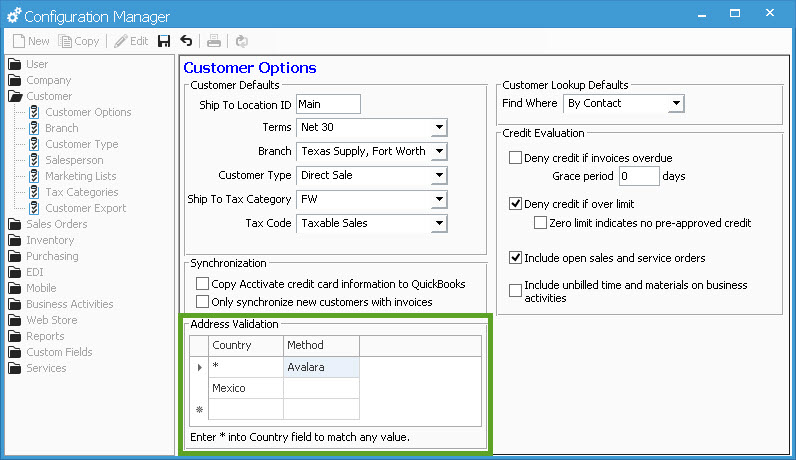Open the Web Store folder

click(x=43, y=320)
